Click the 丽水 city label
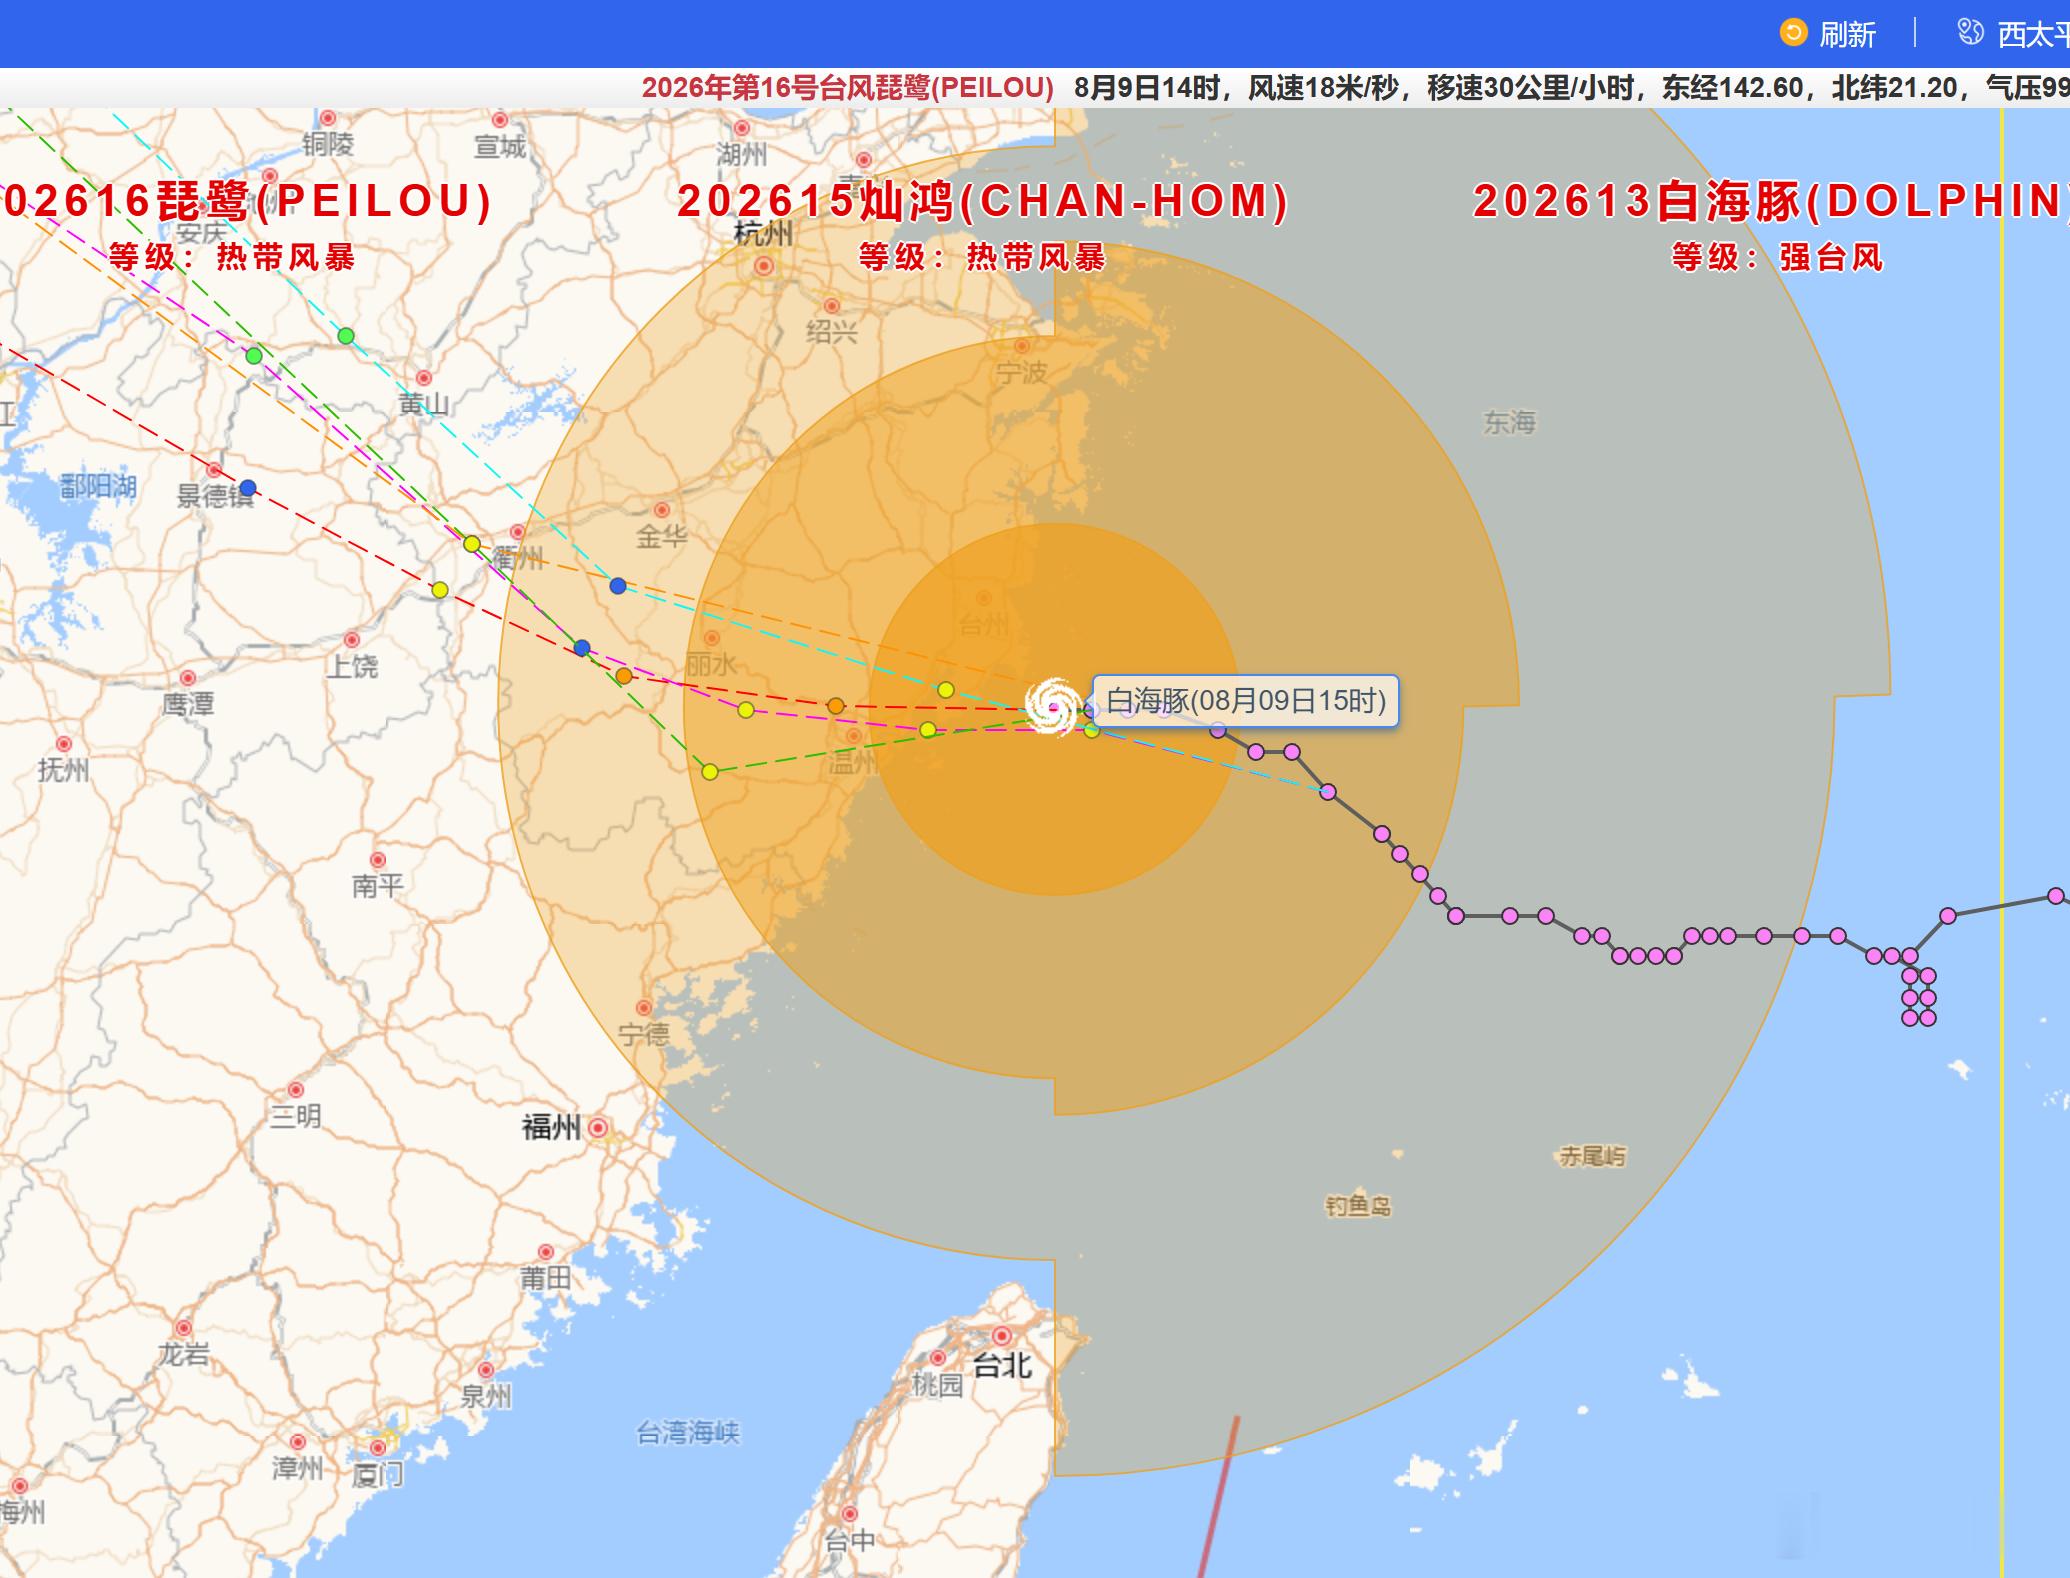Screen dimensions: 2070x1578 click(x=711, y=664)
